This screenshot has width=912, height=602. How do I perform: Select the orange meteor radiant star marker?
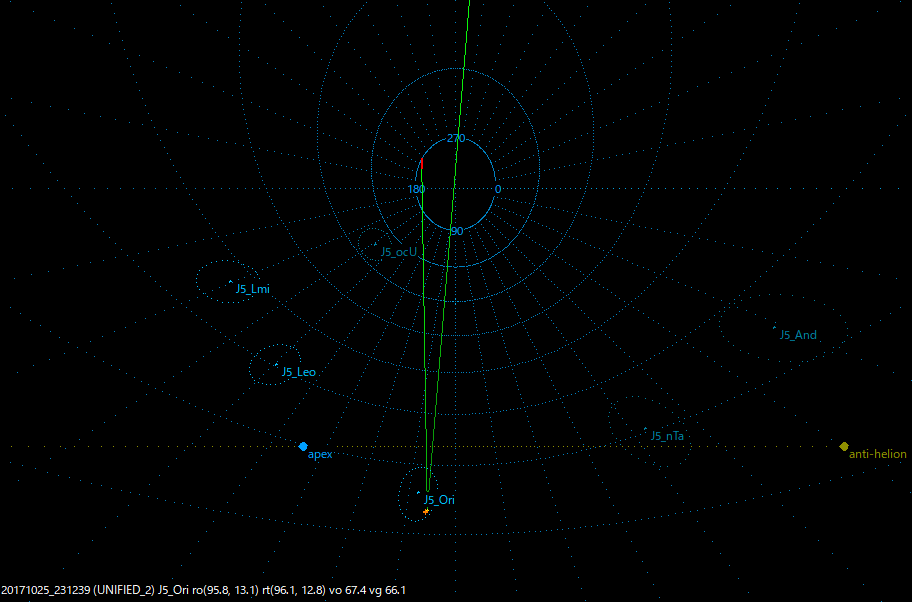click(x=426, y=512)
